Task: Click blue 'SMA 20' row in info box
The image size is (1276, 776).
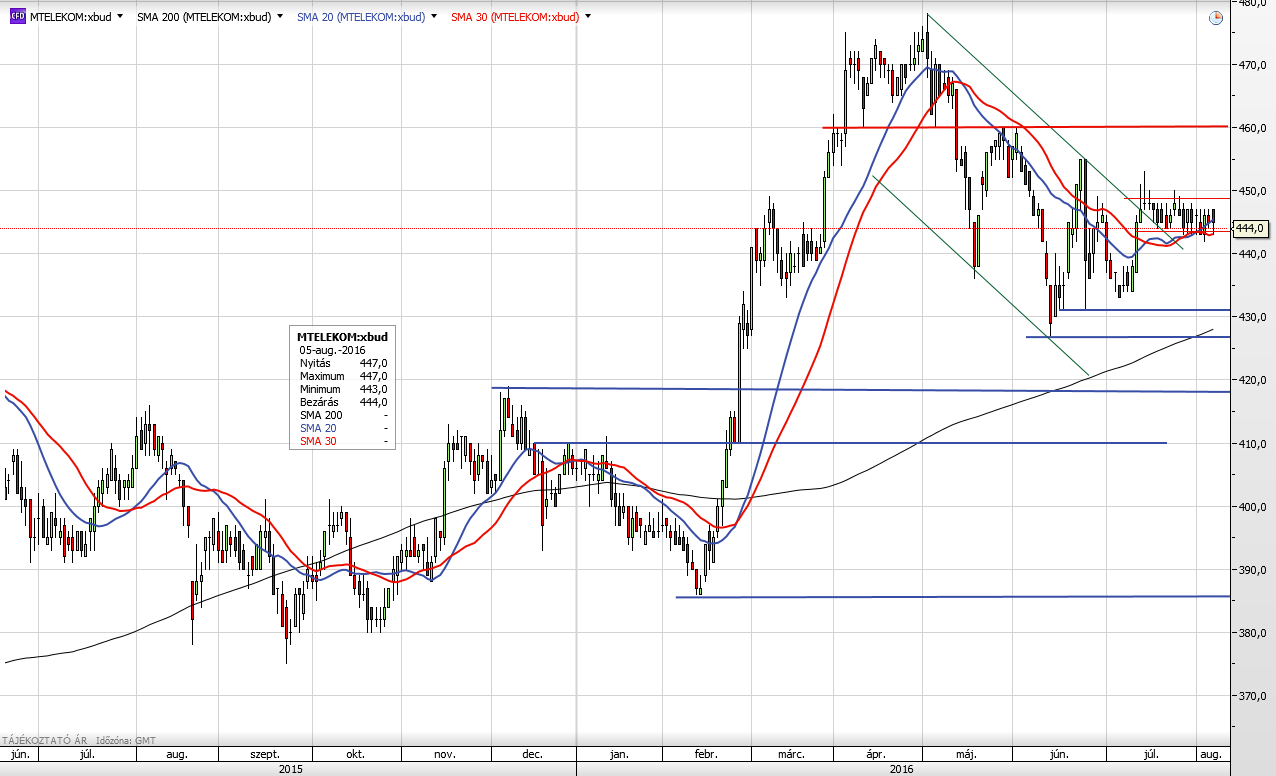Action: pyautogui.click(x=343, y=428)
